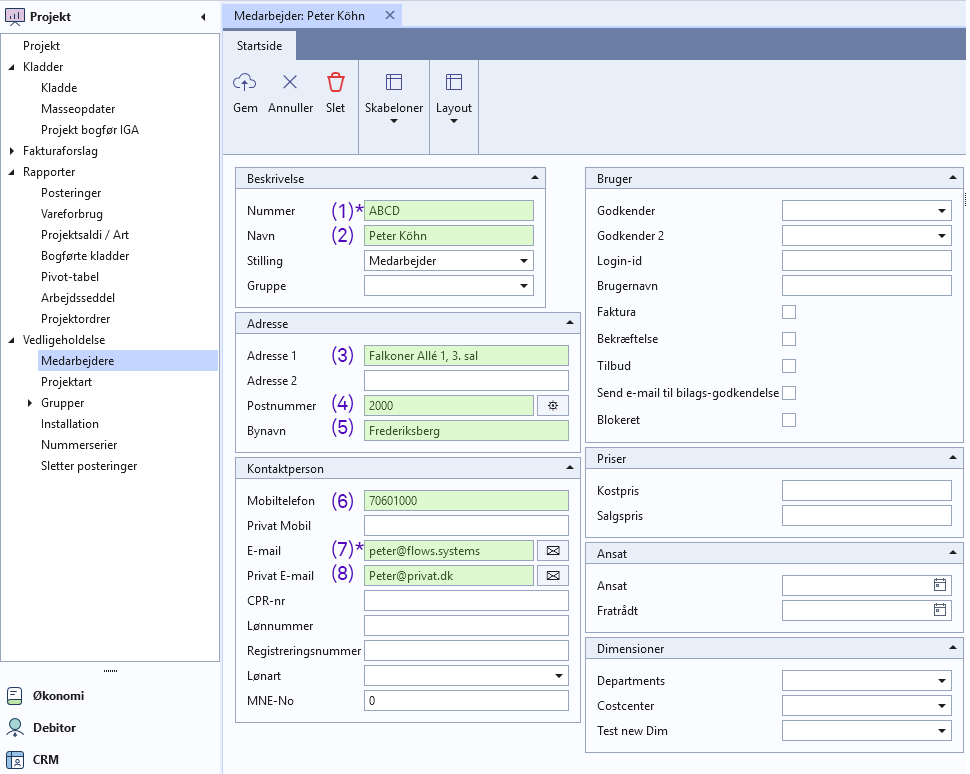The height and width of the screenshot is (774, 970).
Task: Click the Kostpris input field
Action: 866,490
